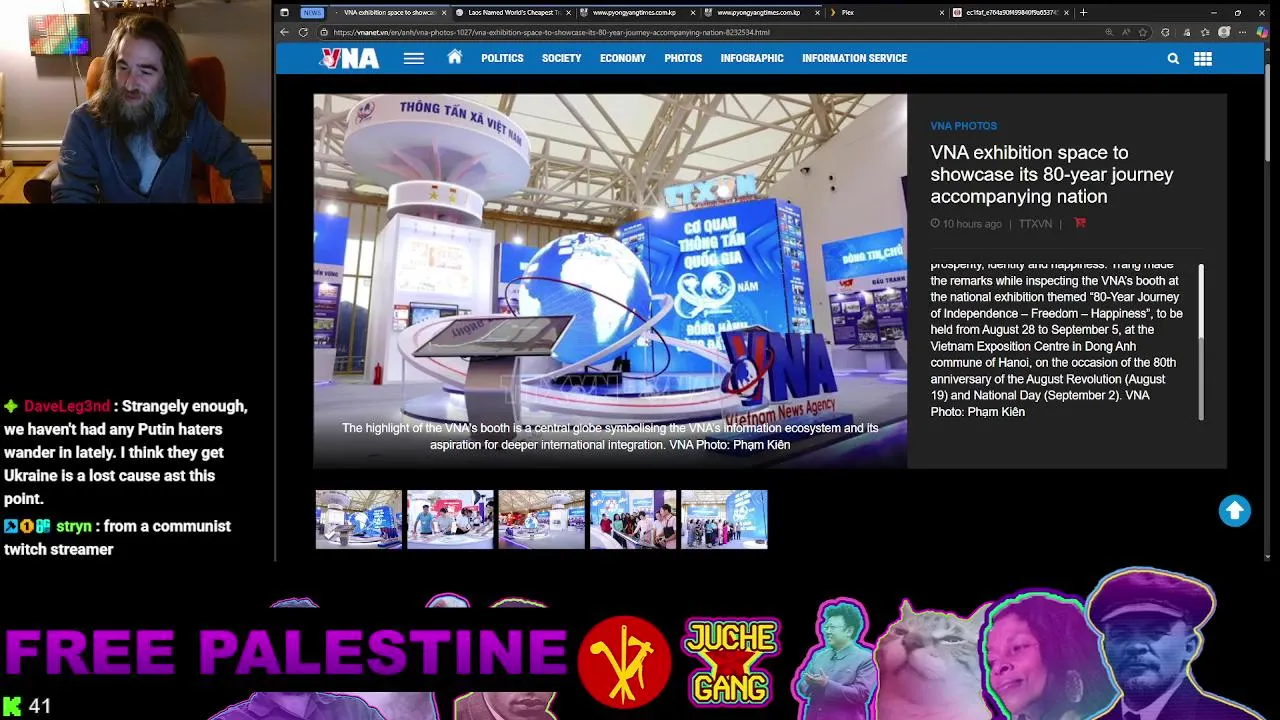Click the blue back-to-top arrow button

point(1235,511)
